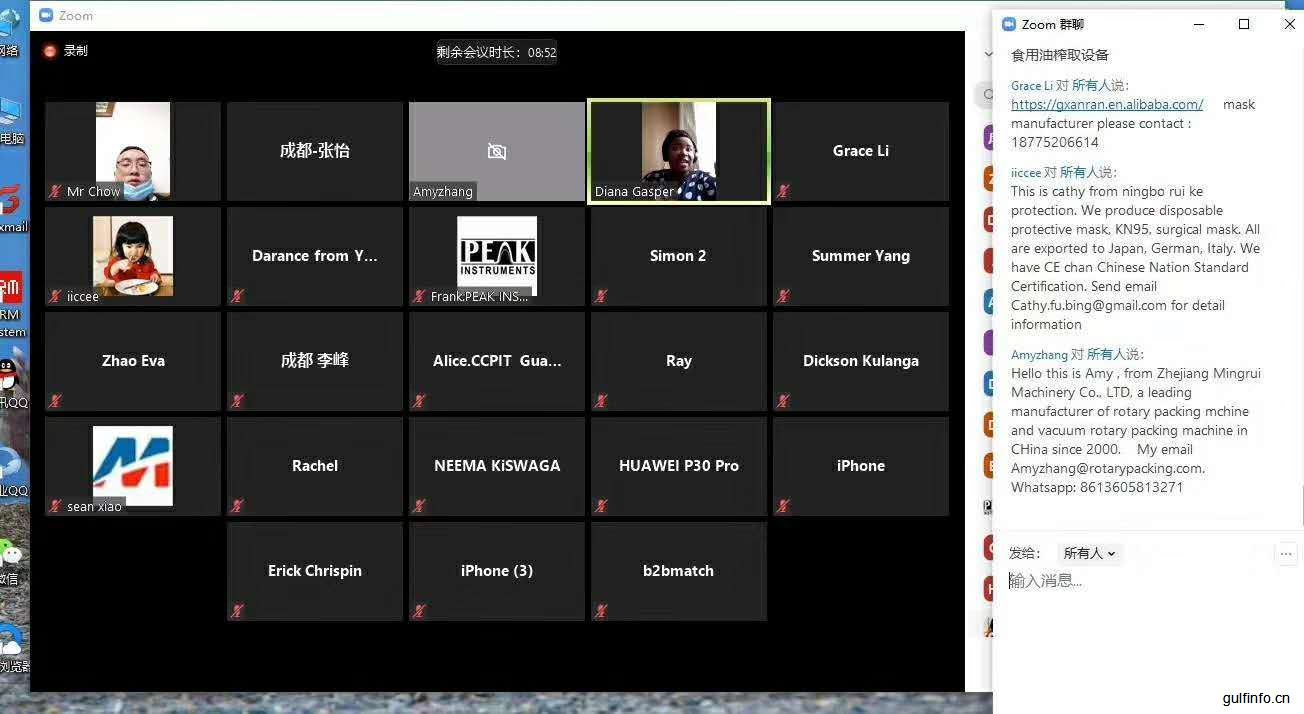Image resolution: width=1304 pixels, height=714 pixels.
Task: Click the muted mic icon on b2bmatch's tile
Action: 601,611
